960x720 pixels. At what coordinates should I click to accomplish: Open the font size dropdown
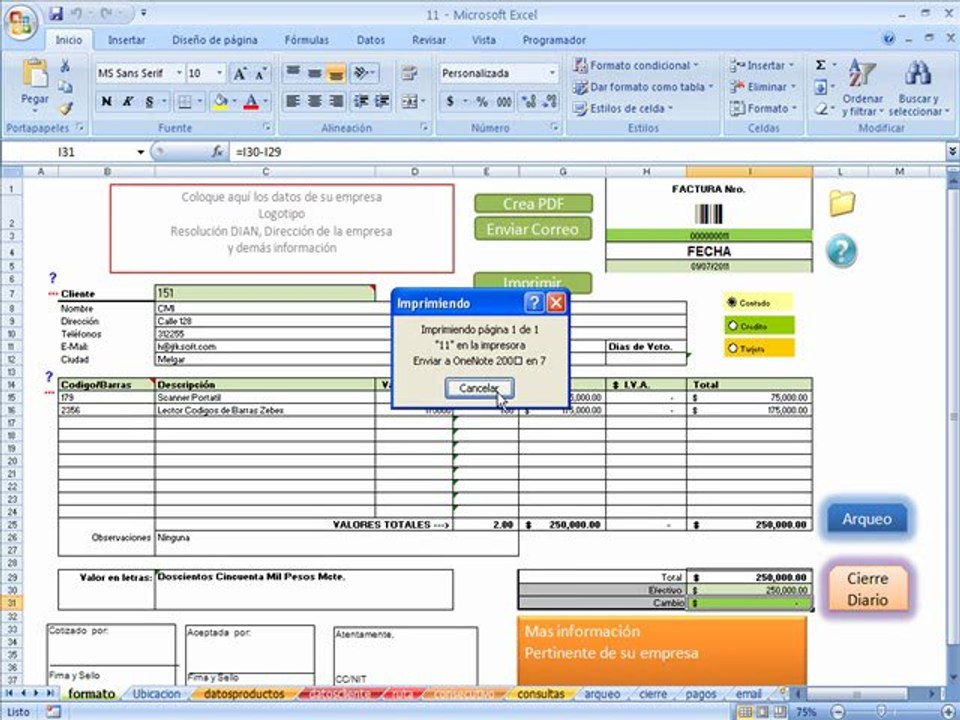[219, 73]
